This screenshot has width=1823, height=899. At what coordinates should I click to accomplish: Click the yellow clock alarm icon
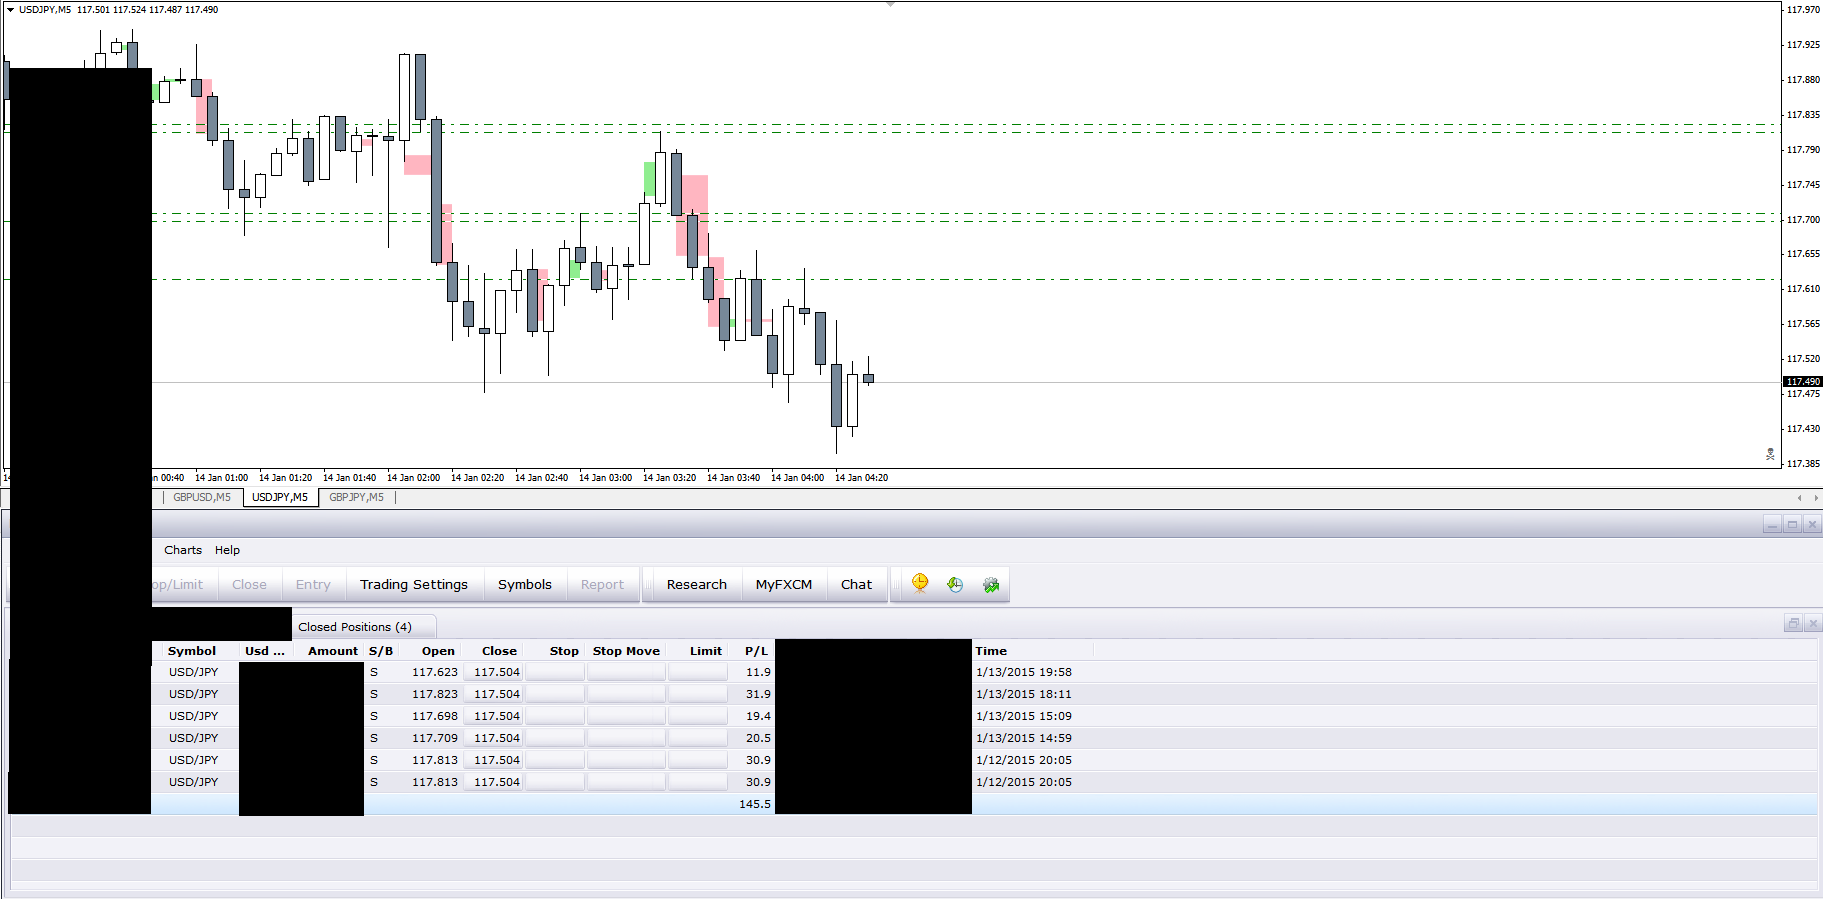pos(920,584)
